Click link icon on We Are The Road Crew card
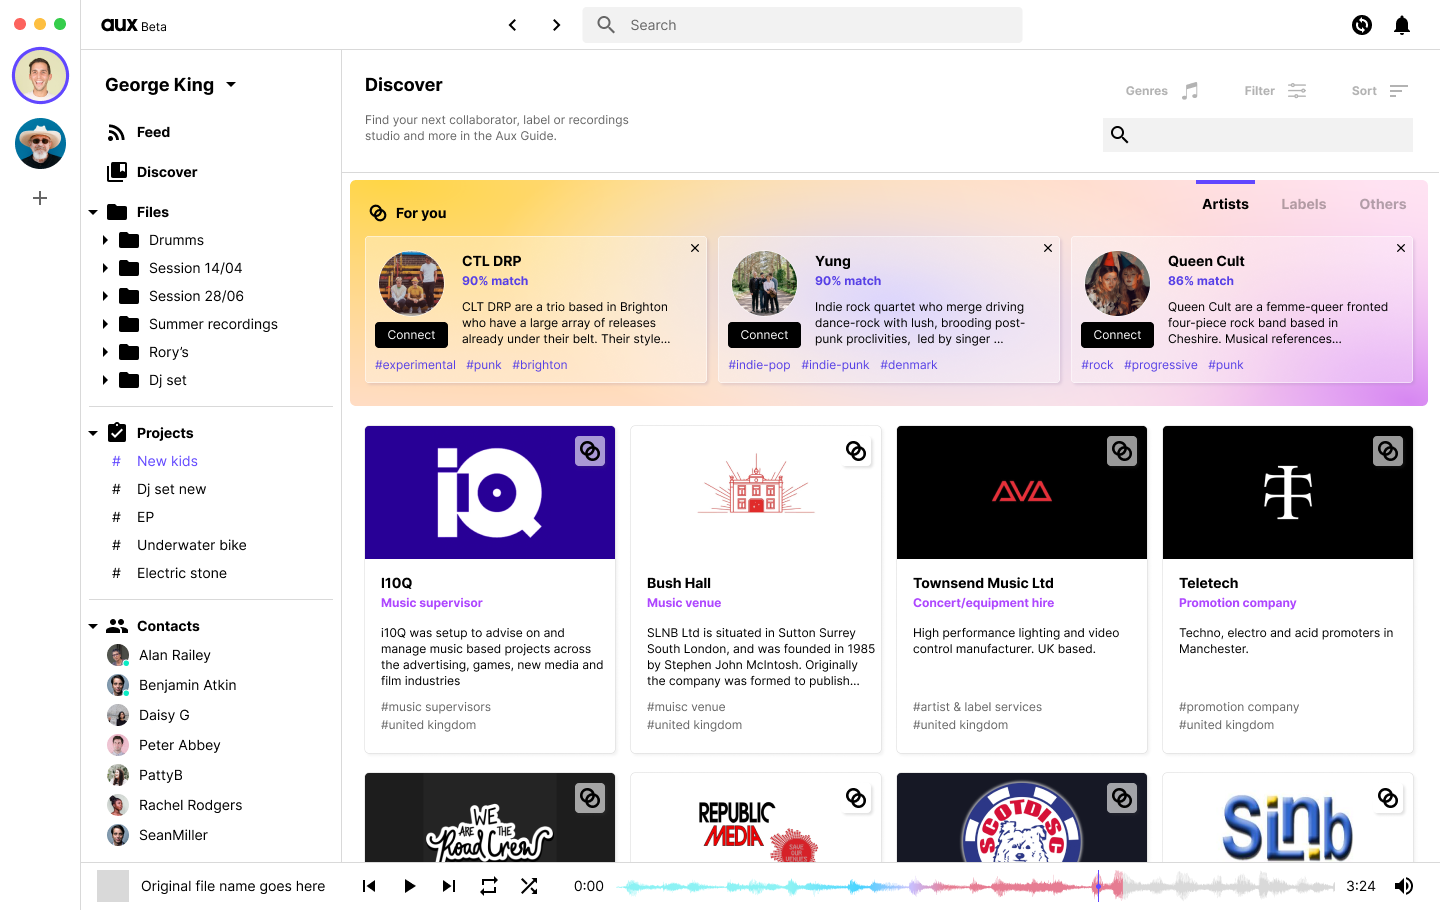Image resolution: width=1440 pixels, height=910 pixels. click(x=590, y=798)
